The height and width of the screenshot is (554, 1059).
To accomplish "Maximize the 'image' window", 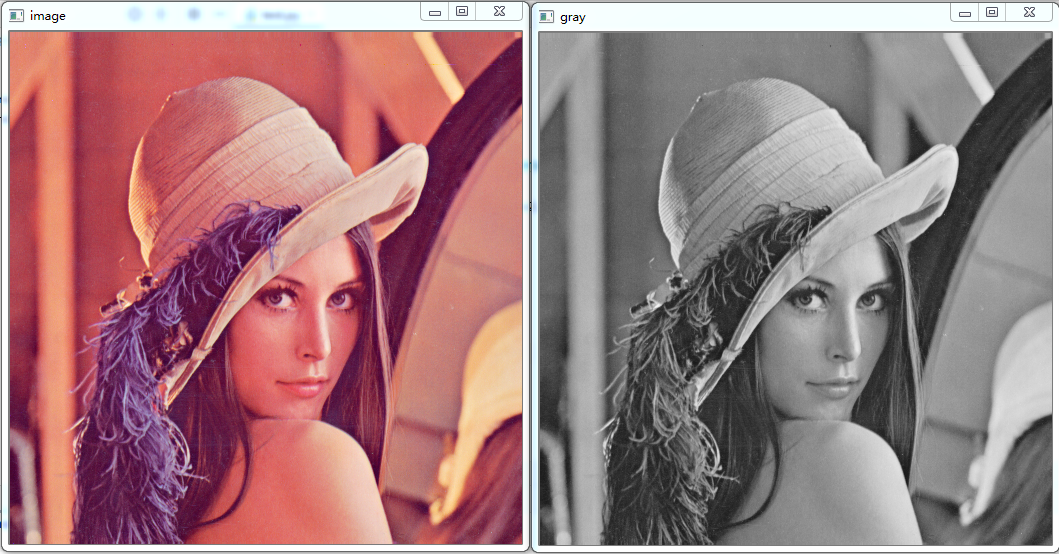I will [x=462, y=11].
